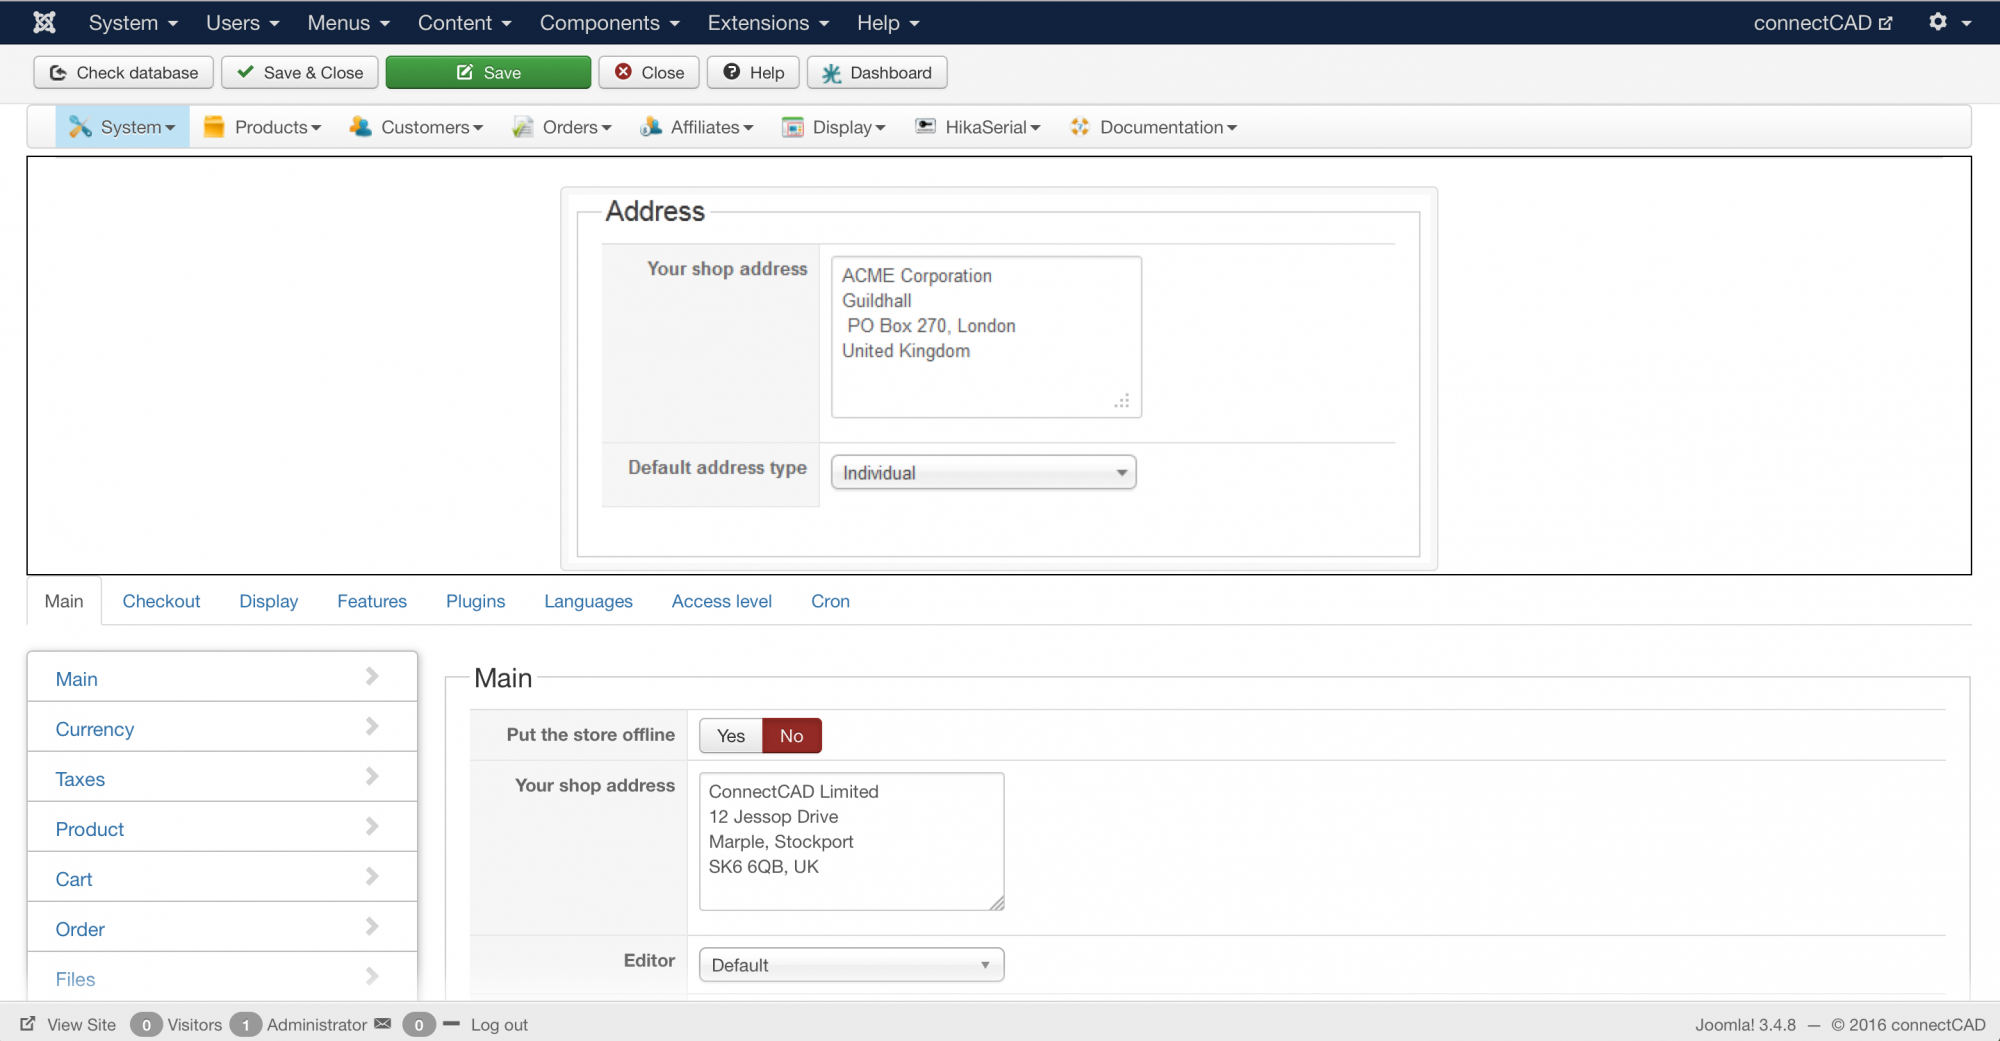The height and width of the screenshot is (1041, 2000).
Task: Open the Extensions menu
Action: pyautogui.click(x=769, y=22)
